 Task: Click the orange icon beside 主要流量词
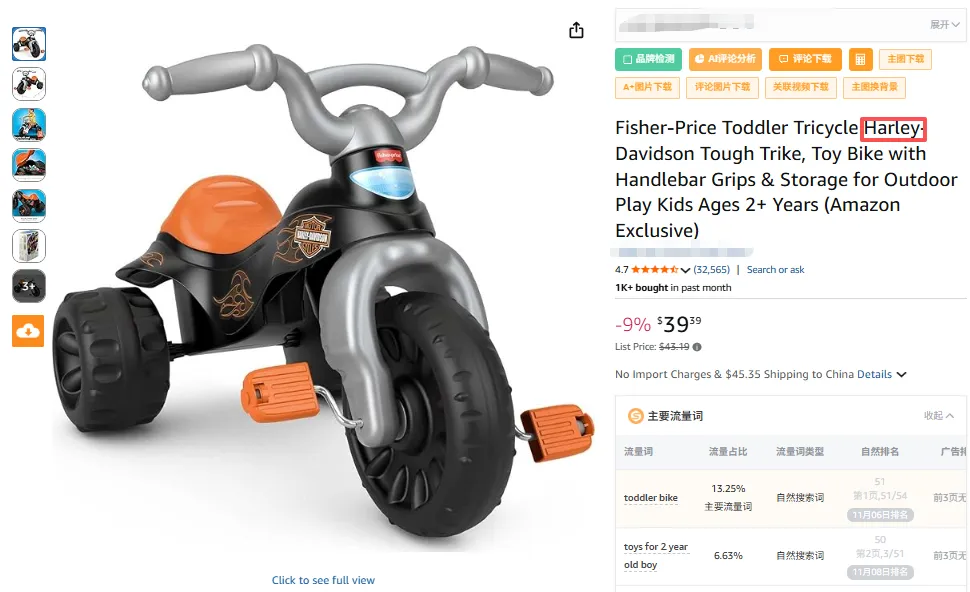(x=635, y=416)
